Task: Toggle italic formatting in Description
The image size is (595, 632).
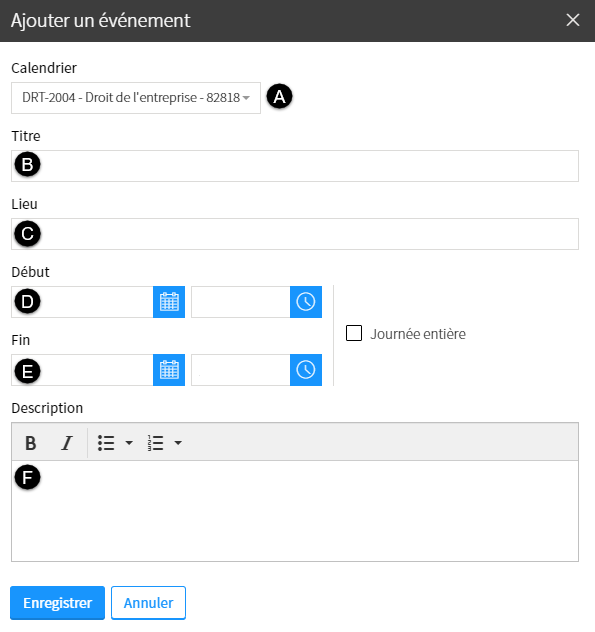Action: (x=67, y=443)
